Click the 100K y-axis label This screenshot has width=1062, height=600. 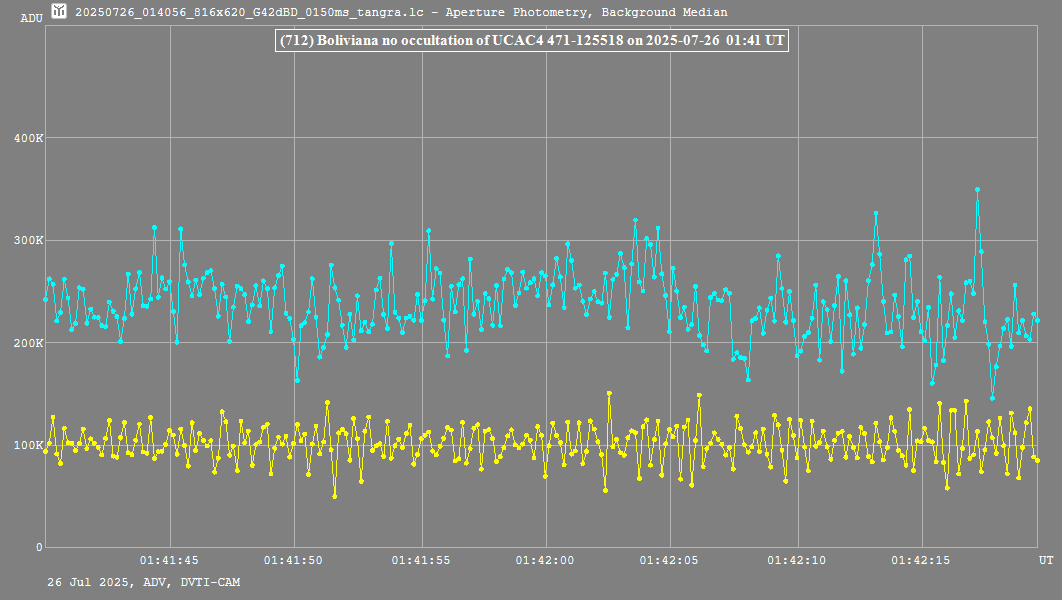point(28,445)
